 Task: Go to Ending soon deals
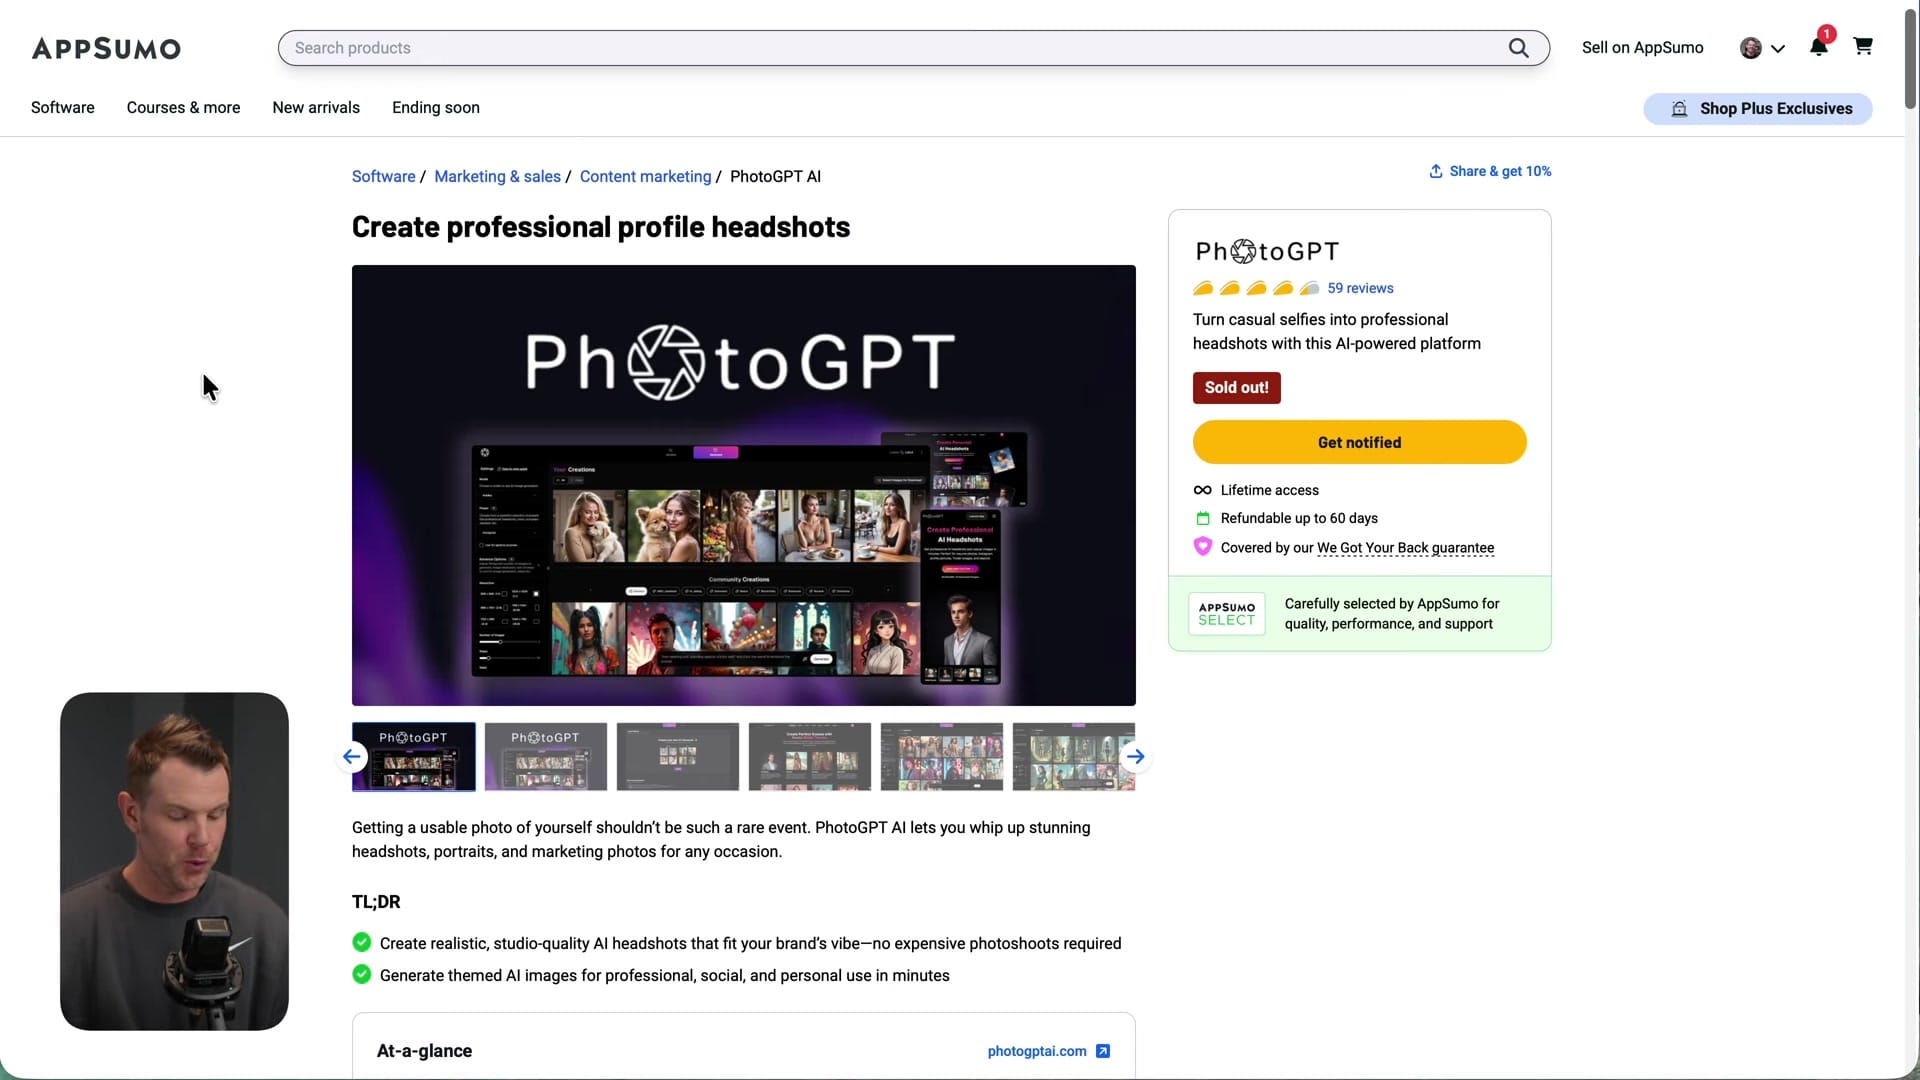(x=436, y=108)
